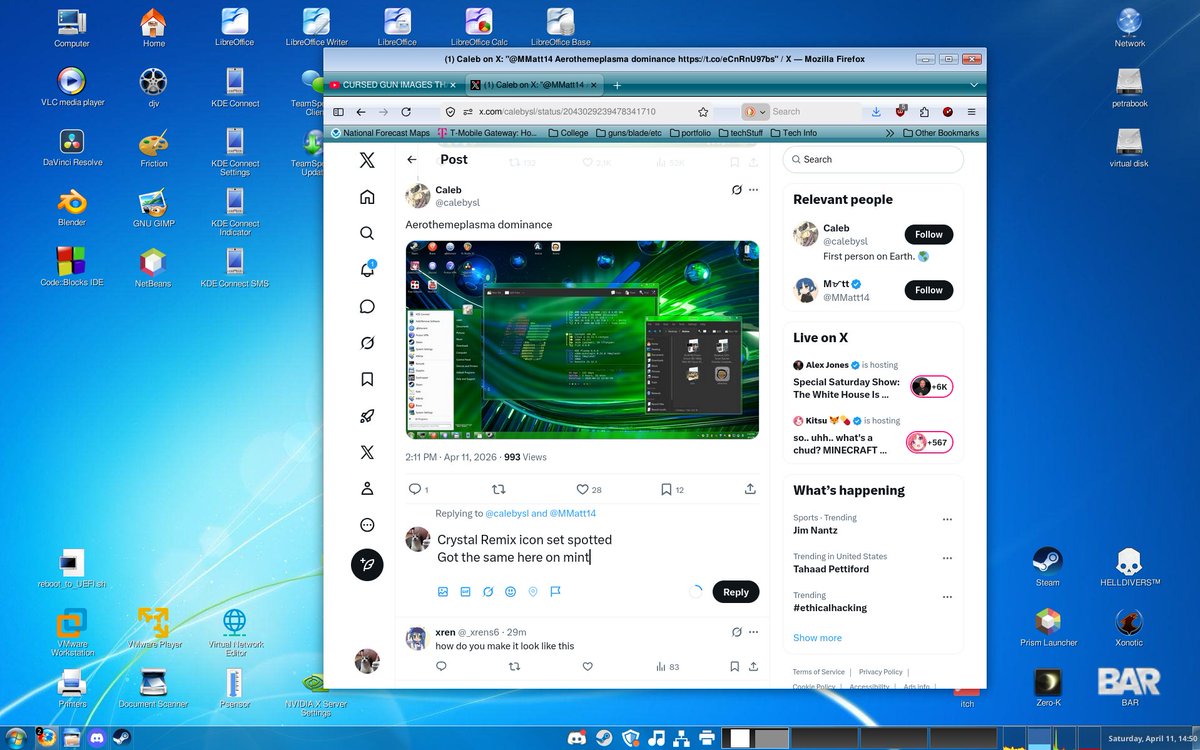1200x750 pixels.
Task: Open Grok icon in X sidebar
Action: (367, 343)
